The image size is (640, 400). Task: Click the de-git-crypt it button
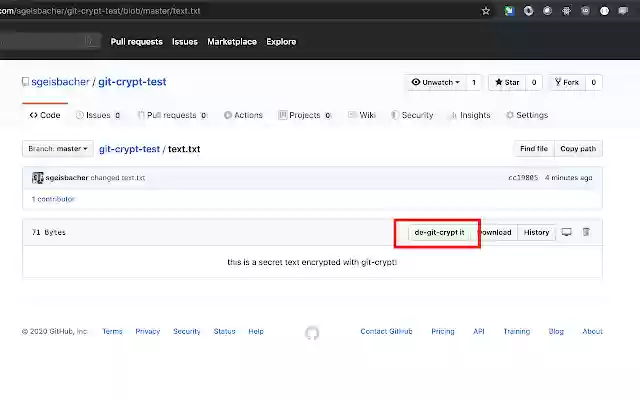tap(439, 232)
